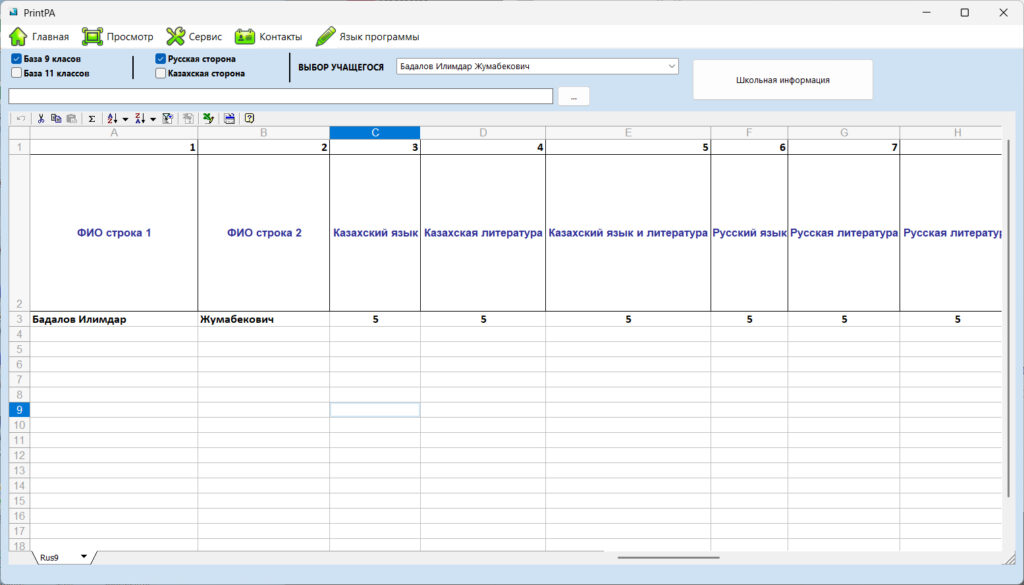Click the '...' browse button
The height and width of the screenshot is (585, 1024).
click(573, 97)
